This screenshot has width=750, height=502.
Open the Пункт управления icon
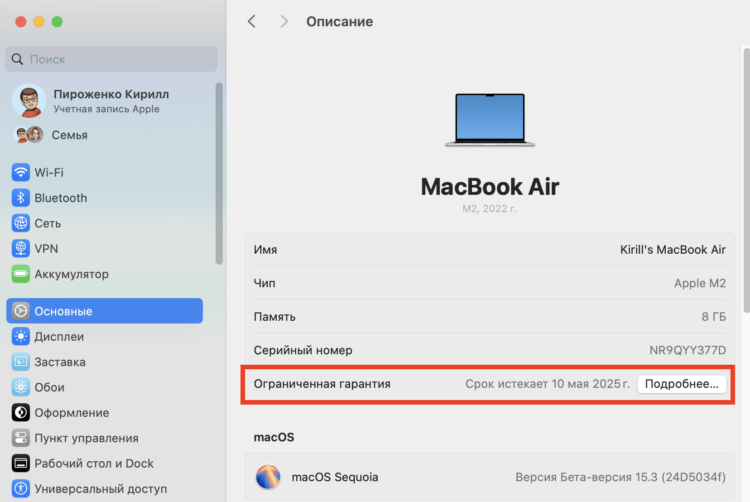pos(21,437)
